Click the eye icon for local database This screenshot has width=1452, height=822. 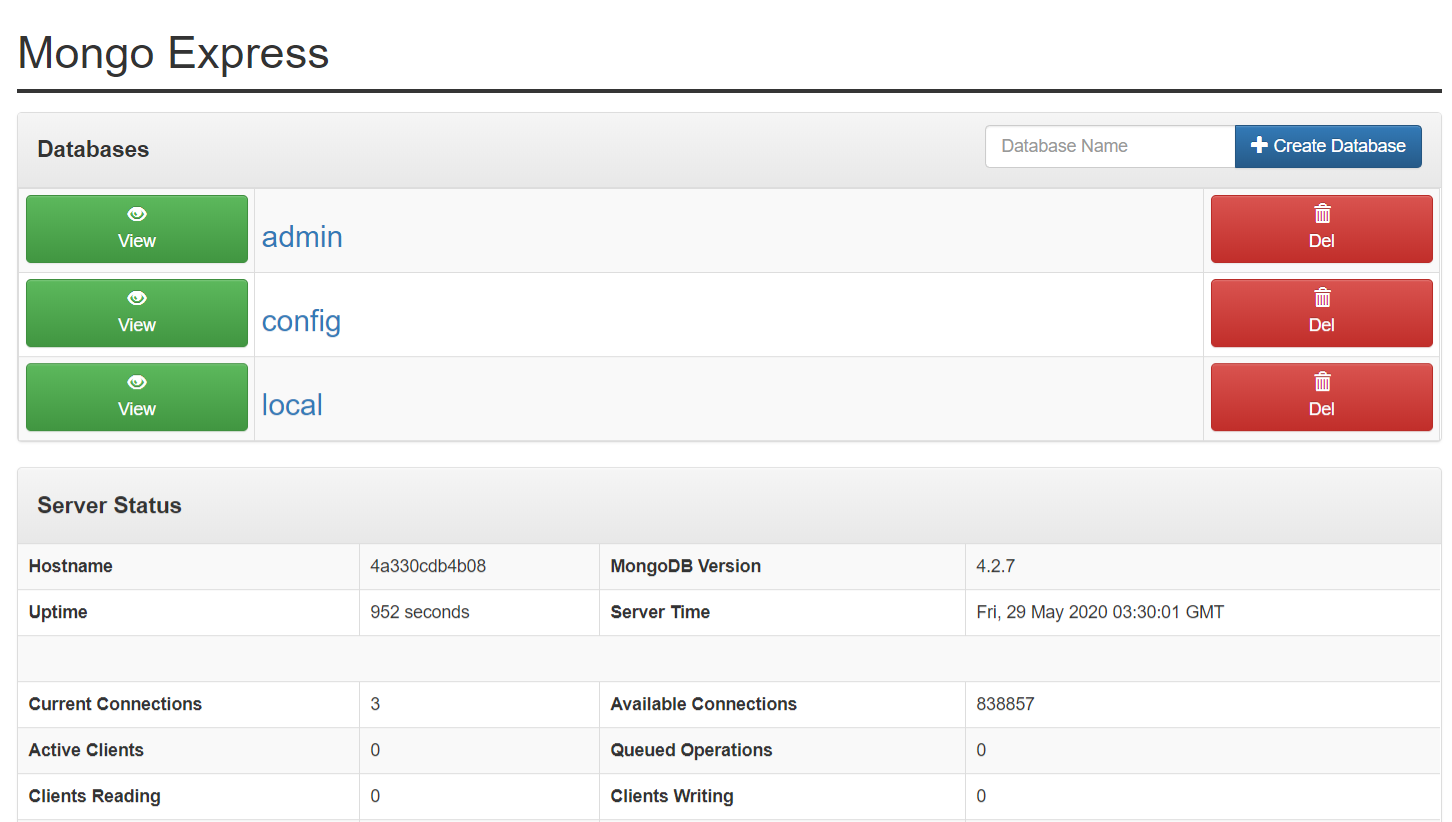[x=137, y=382]
